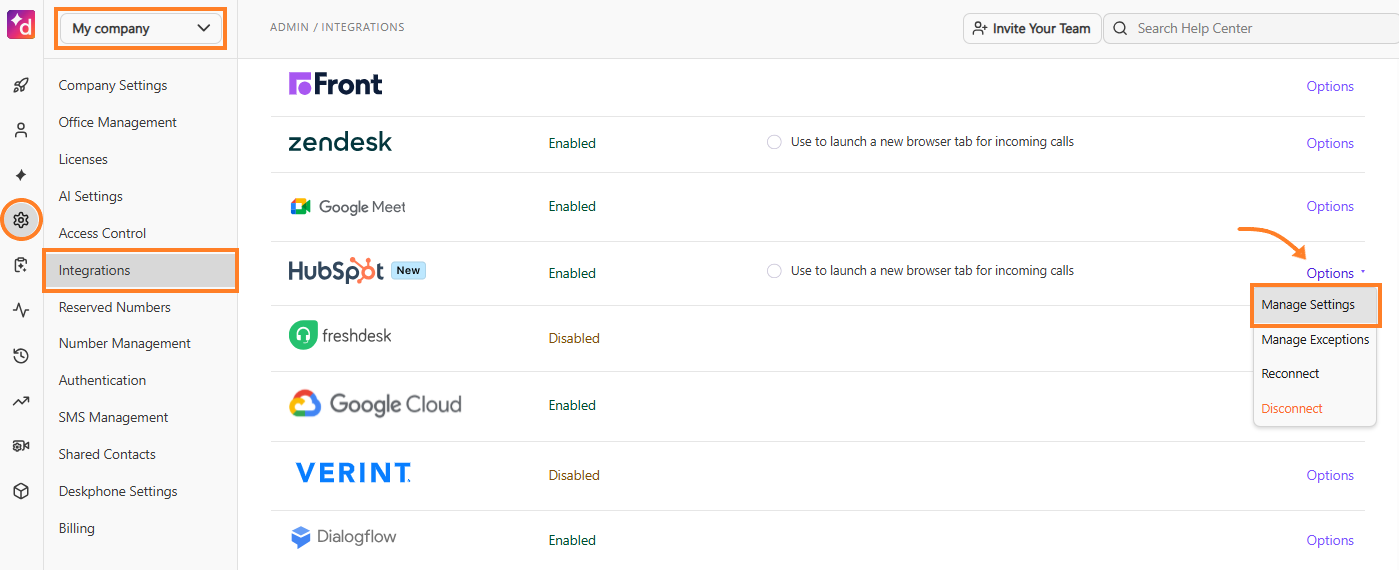Open AI Settings
This screenshot has height=570, width=1399.
point(91,196)
